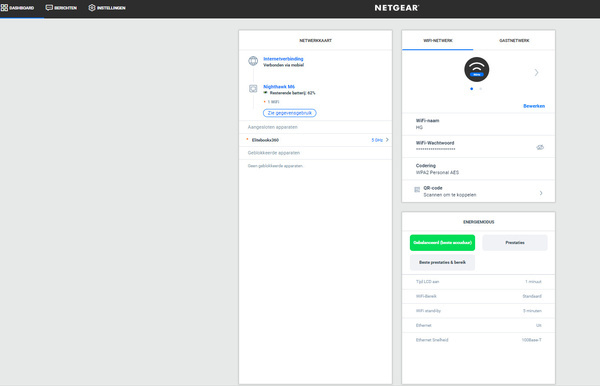
Task: Click the Dashboard grid icon
Action: click(x=4, y=8)
